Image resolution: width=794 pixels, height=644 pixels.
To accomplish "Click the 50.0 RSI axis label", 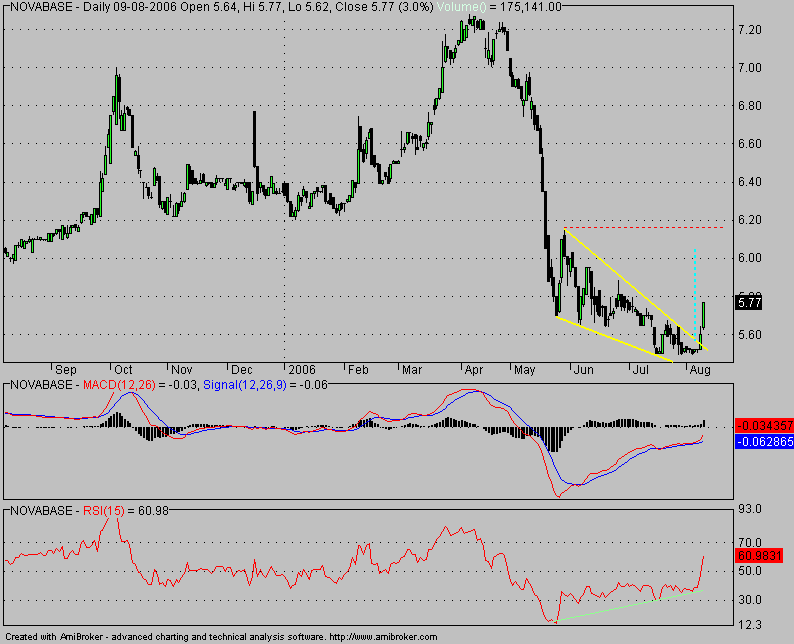I will pos(750,571).
